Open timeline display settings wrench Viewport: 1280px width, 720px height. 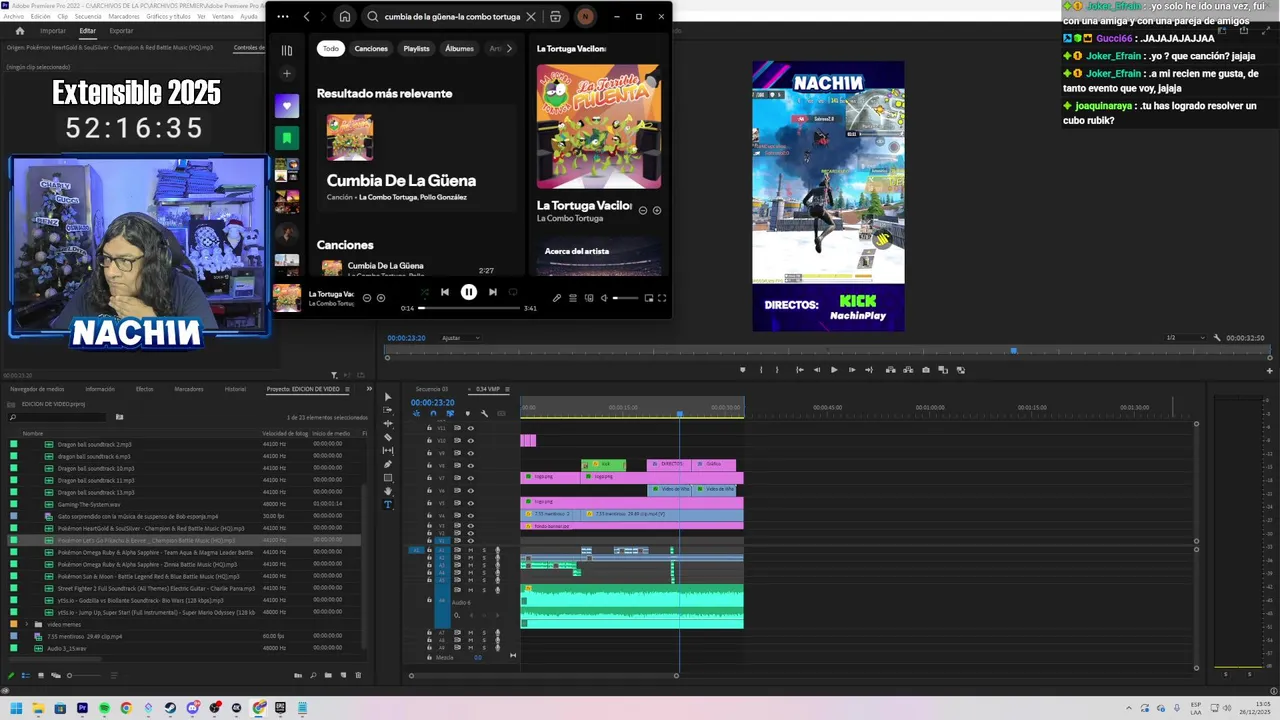[484, 414]
